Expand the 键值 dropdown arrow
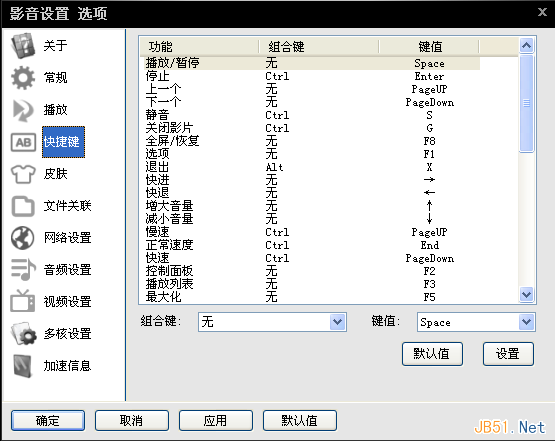This screenshot has width=555, height=441. [527, 322]
